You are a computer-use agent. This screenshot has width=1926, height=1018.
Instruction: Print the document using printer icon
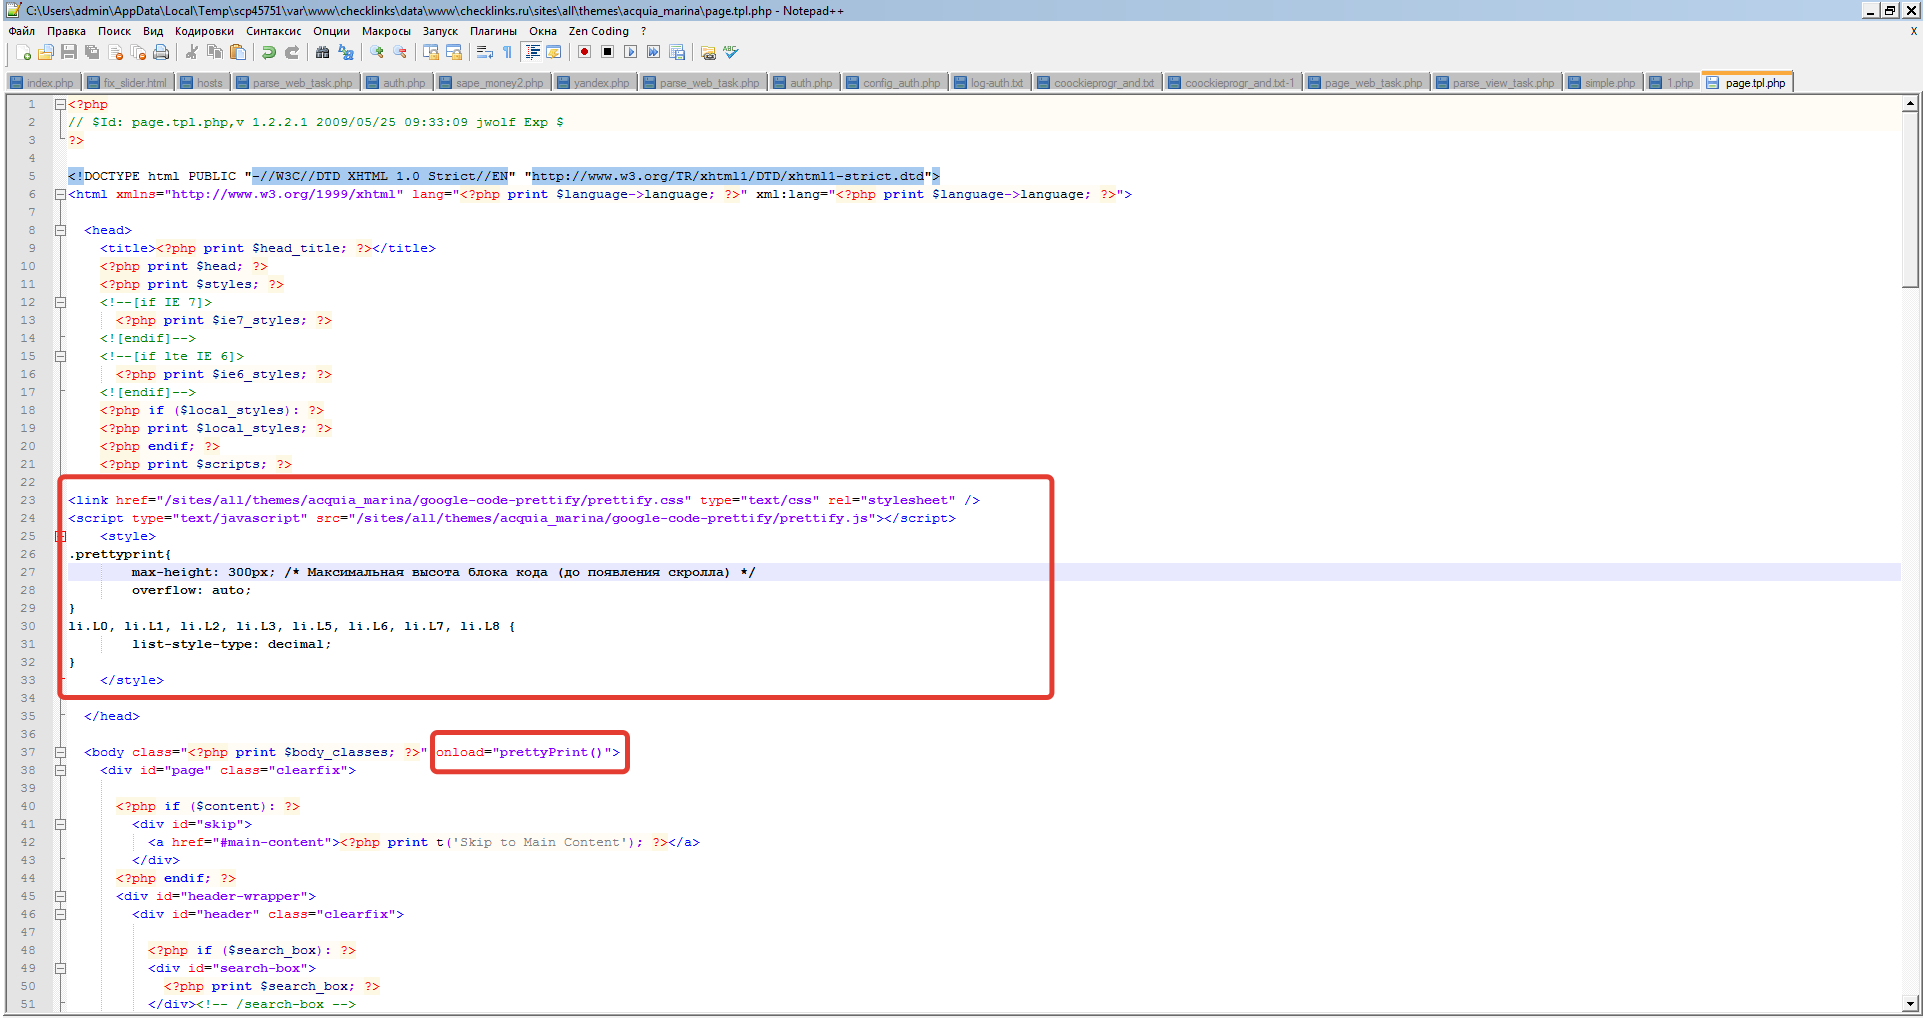(161, 53)
